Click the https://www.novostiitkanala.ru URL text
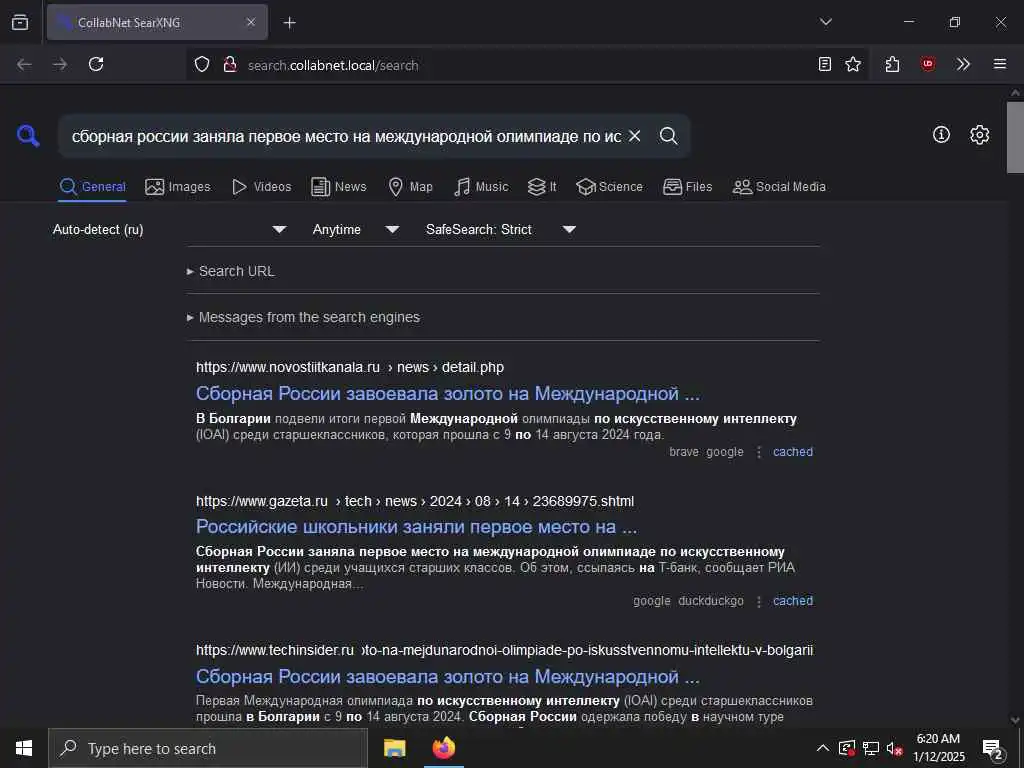The image size is (1024, 768). 288,367
